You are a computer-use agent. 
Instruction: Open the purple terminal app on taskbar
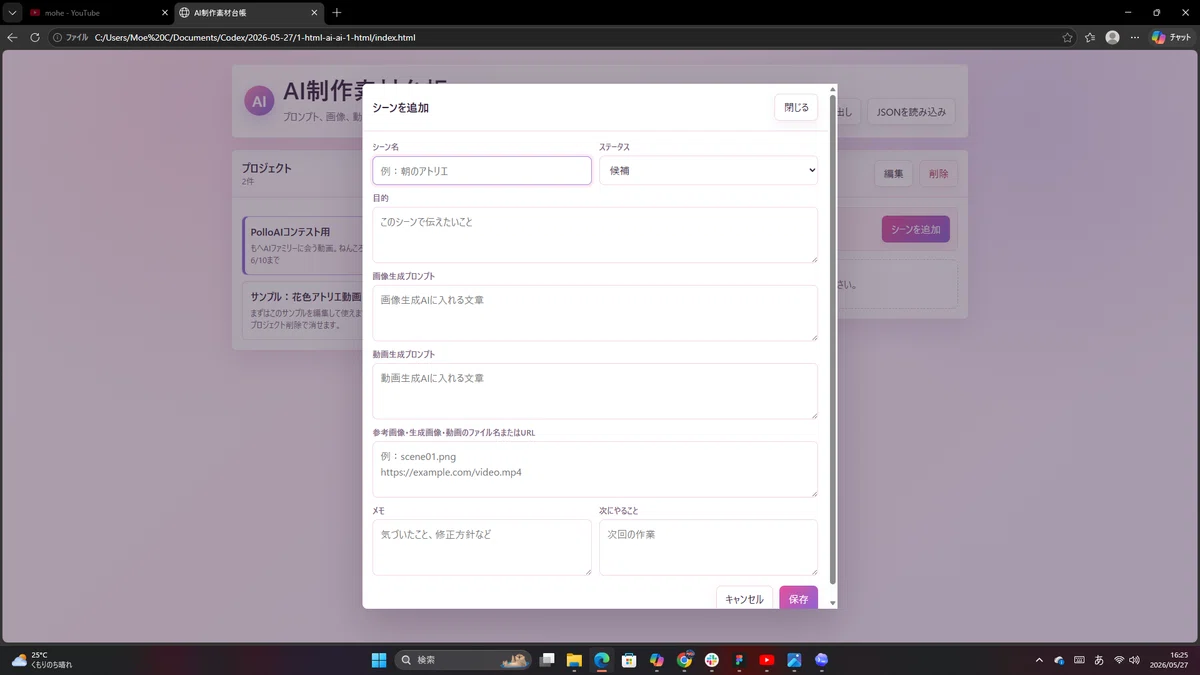pyautogui.click(x=822, y=660)
